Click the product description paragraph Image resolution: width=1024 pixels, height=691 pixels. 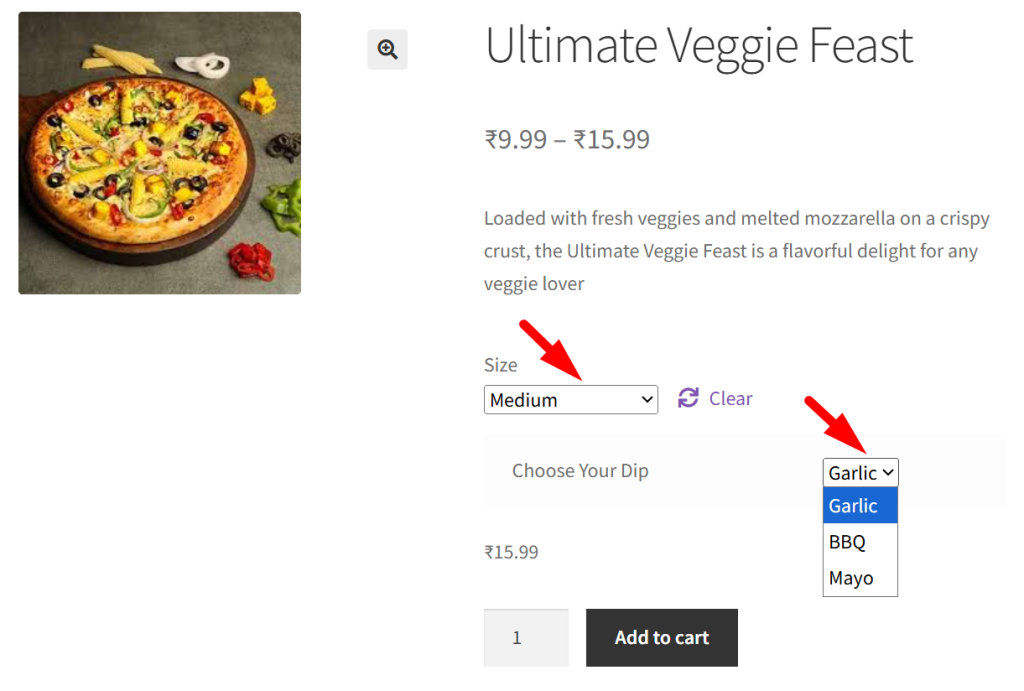click(x=730, y=251)
